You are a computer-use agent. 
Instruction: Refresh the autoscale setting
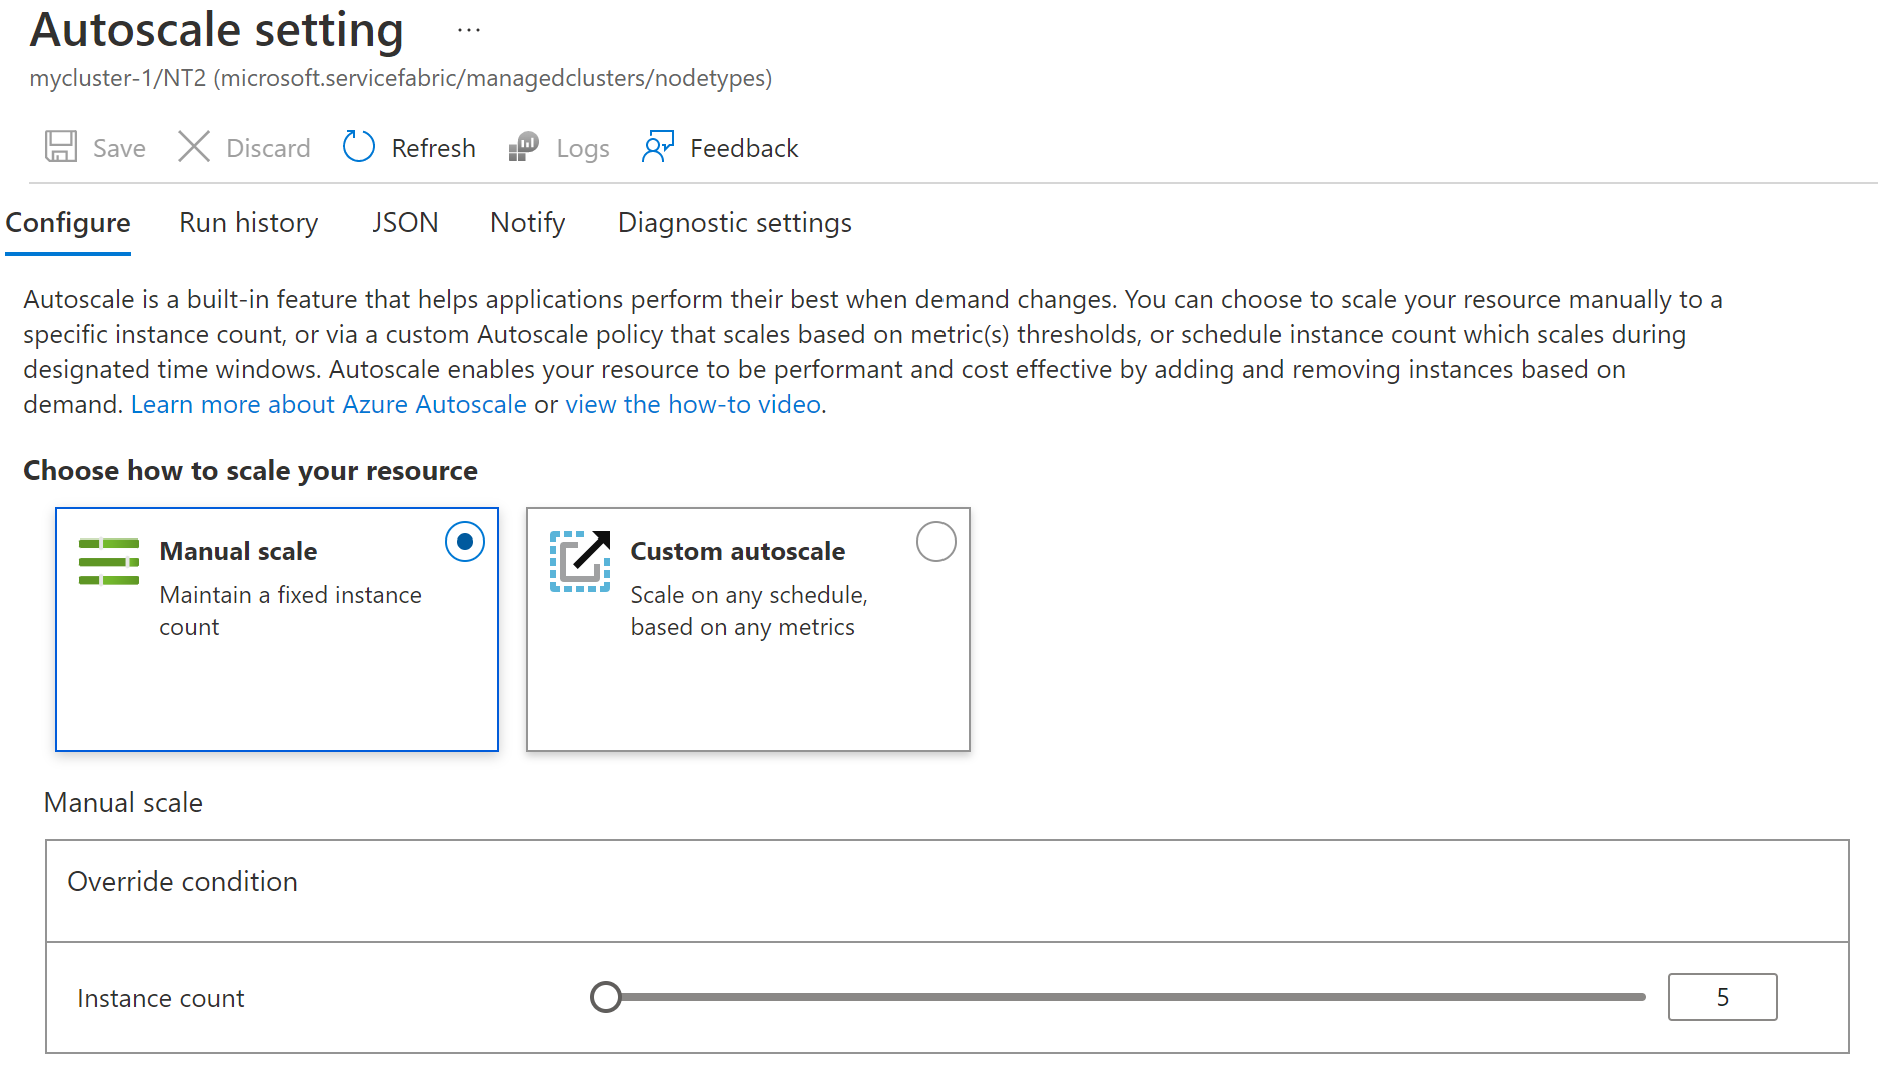point(410,147)
